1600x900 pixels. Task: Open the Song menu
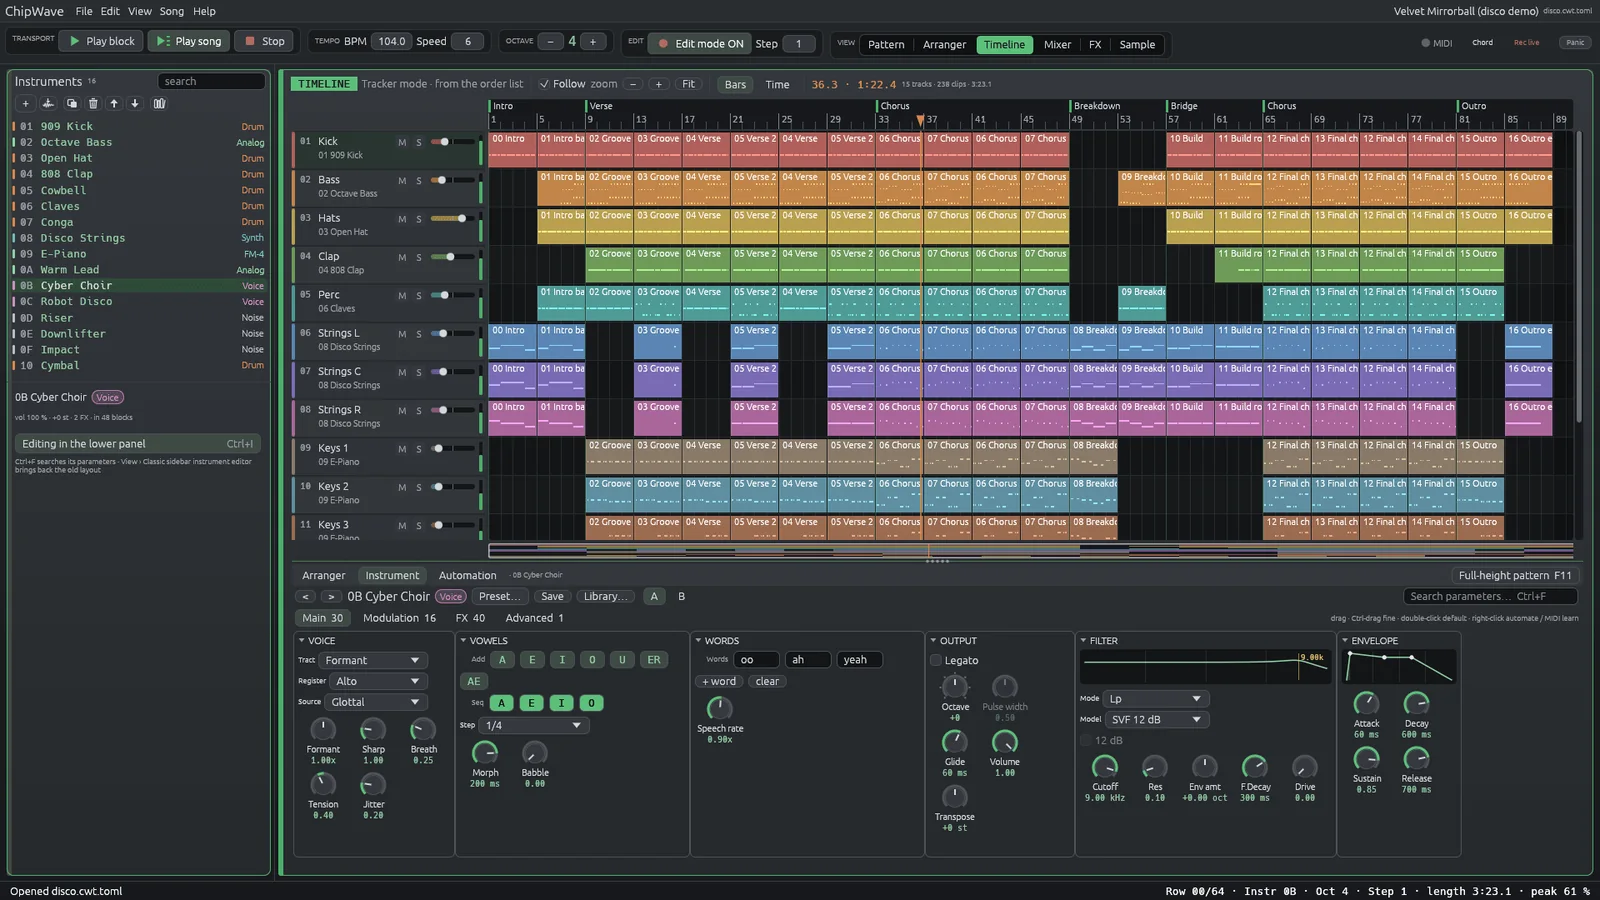click(x=172, y=11)
